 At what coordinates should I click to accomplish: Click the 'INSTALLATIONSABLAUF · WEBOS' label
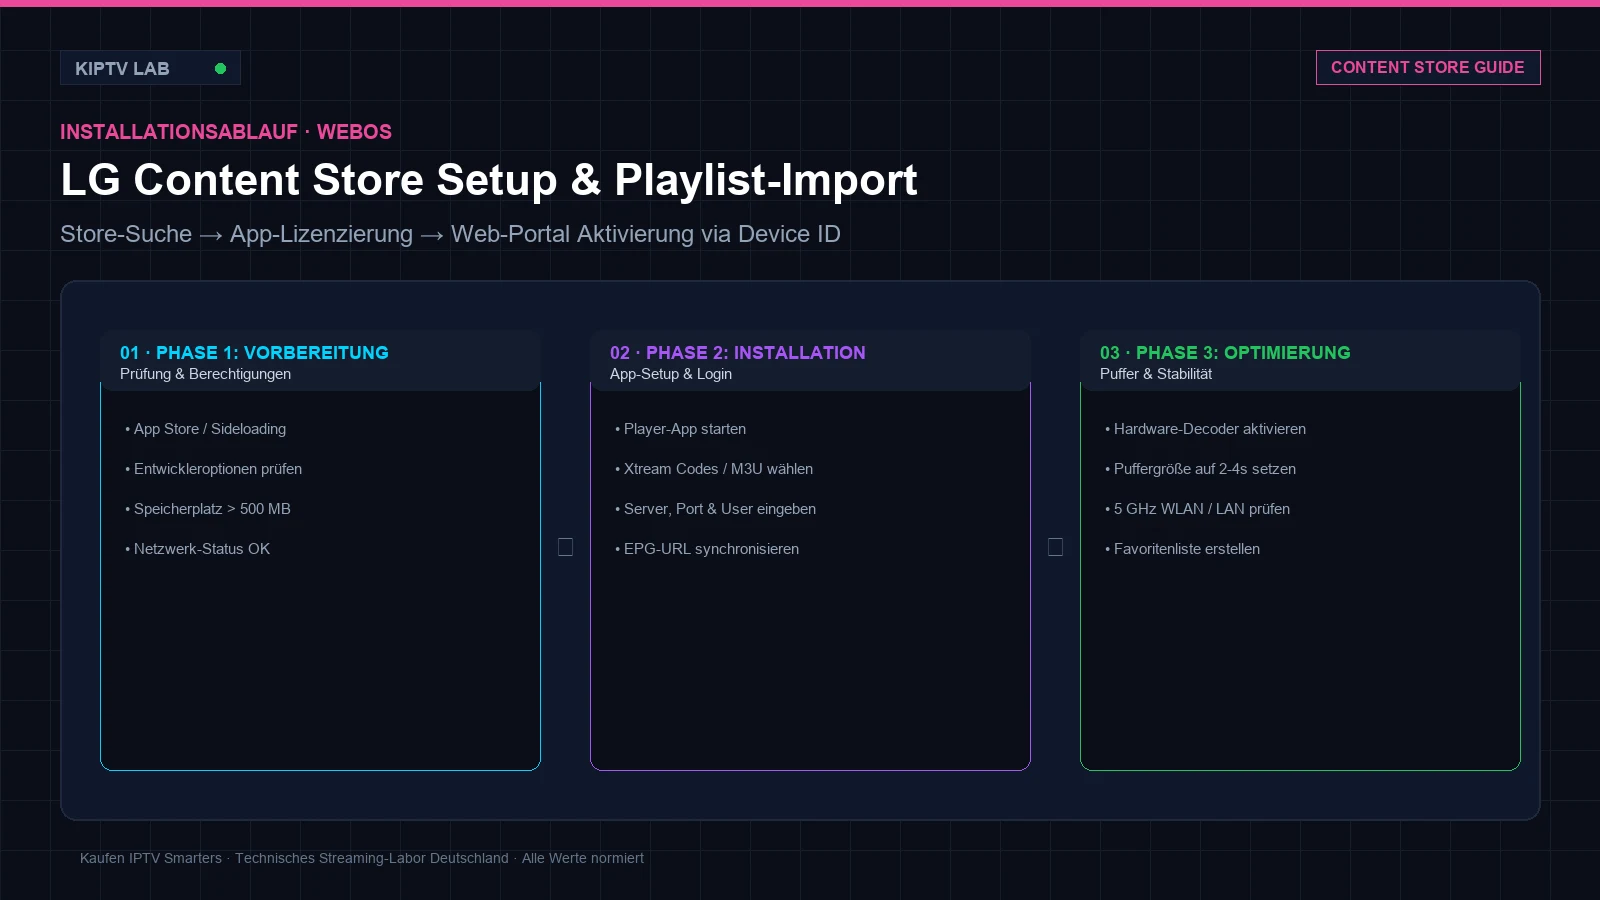226,132
